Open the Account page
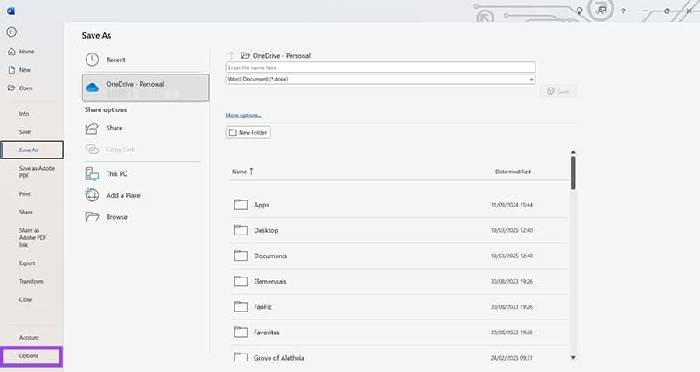 point(29,338)
